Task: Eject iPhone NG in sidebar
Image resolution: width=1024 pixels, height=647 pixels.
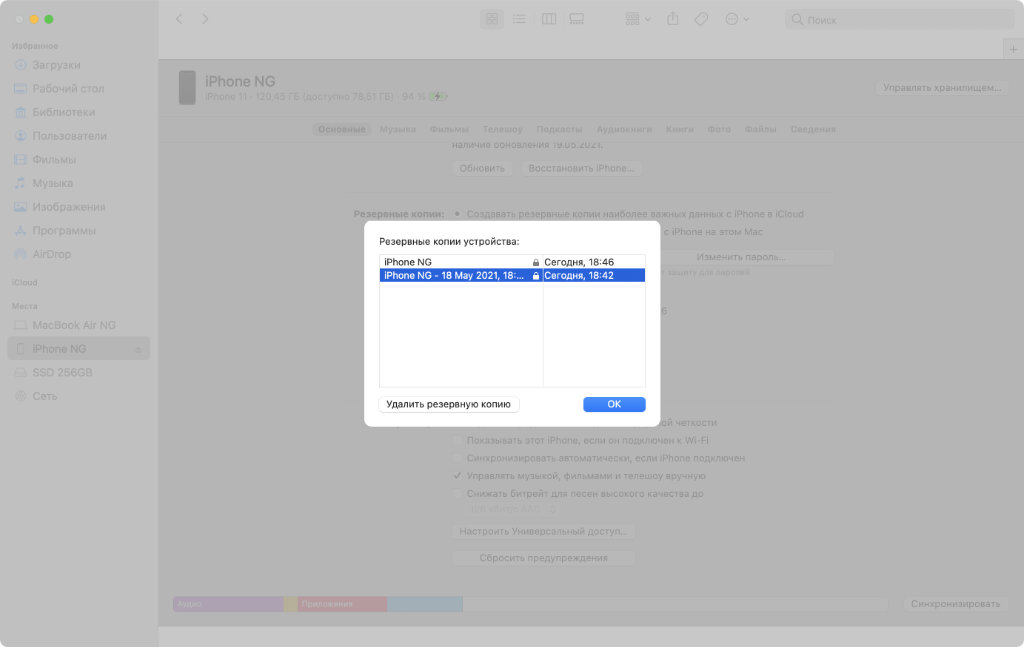Action: (x=138, y=349)
